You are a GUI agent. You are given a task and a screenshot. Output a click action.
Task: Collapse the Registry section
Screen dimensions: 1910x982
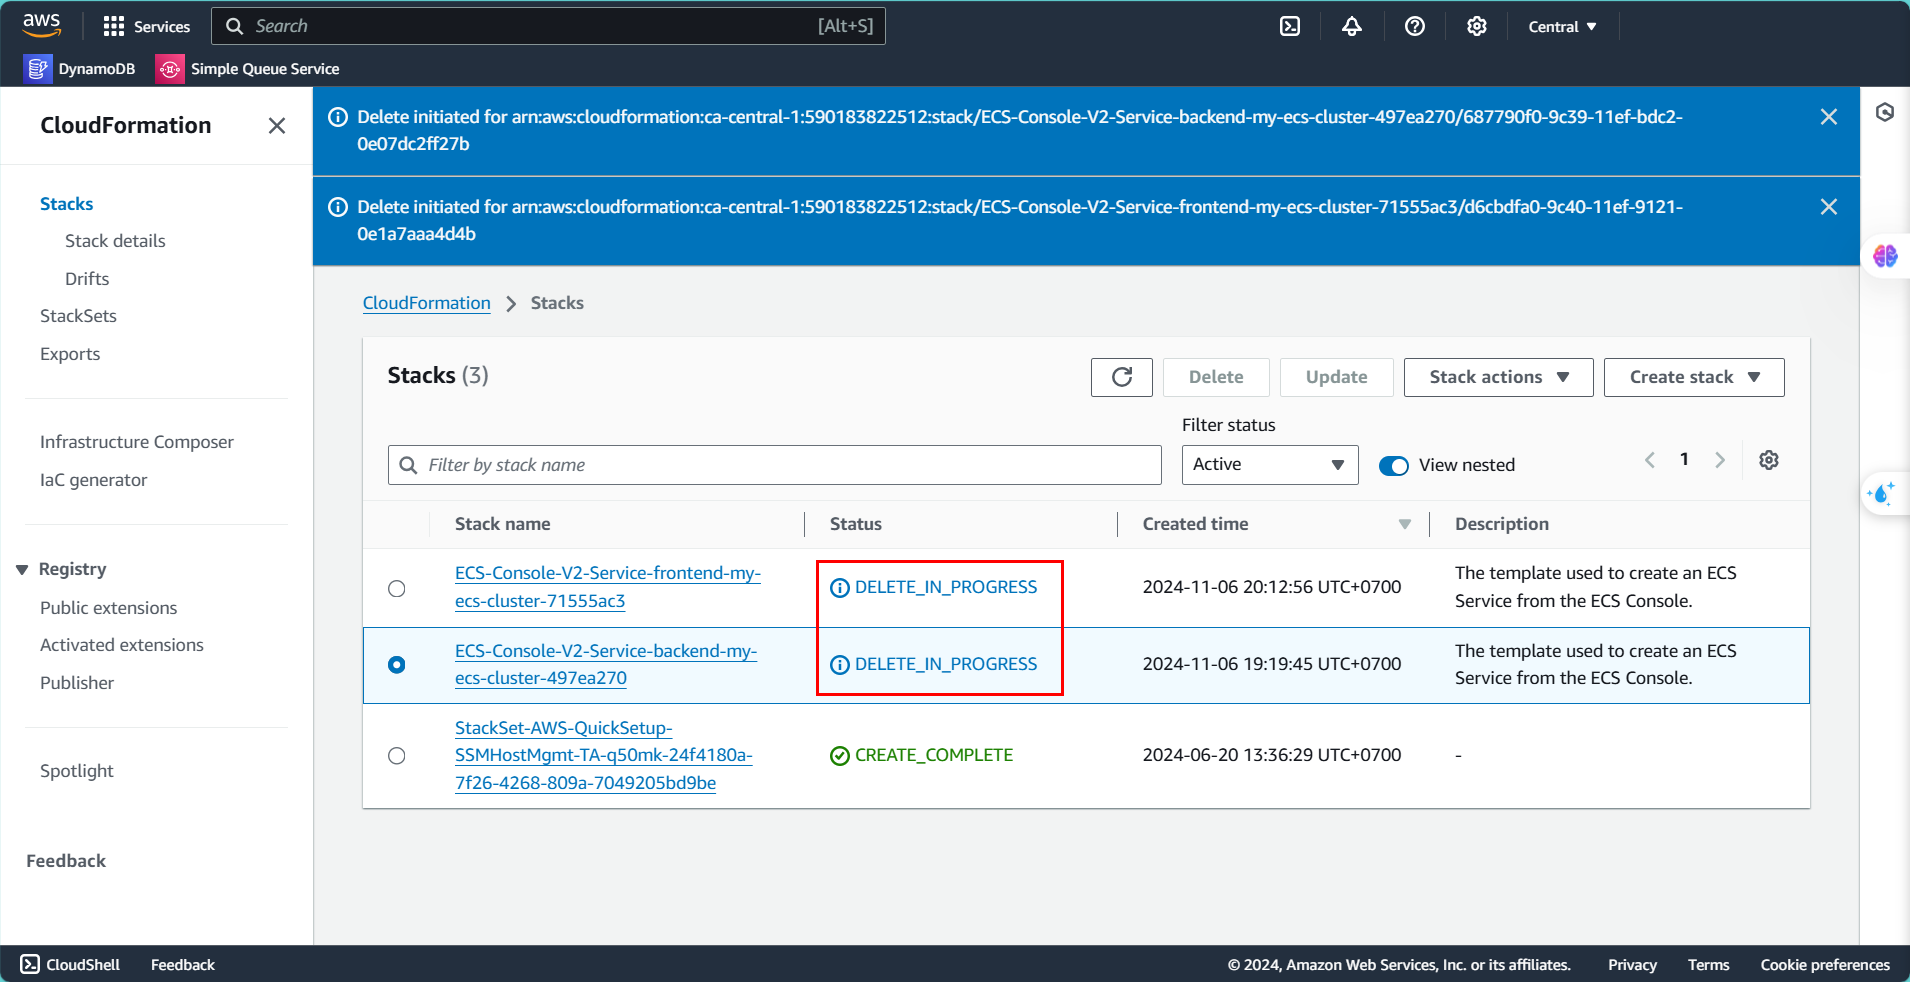click(22, 569)
